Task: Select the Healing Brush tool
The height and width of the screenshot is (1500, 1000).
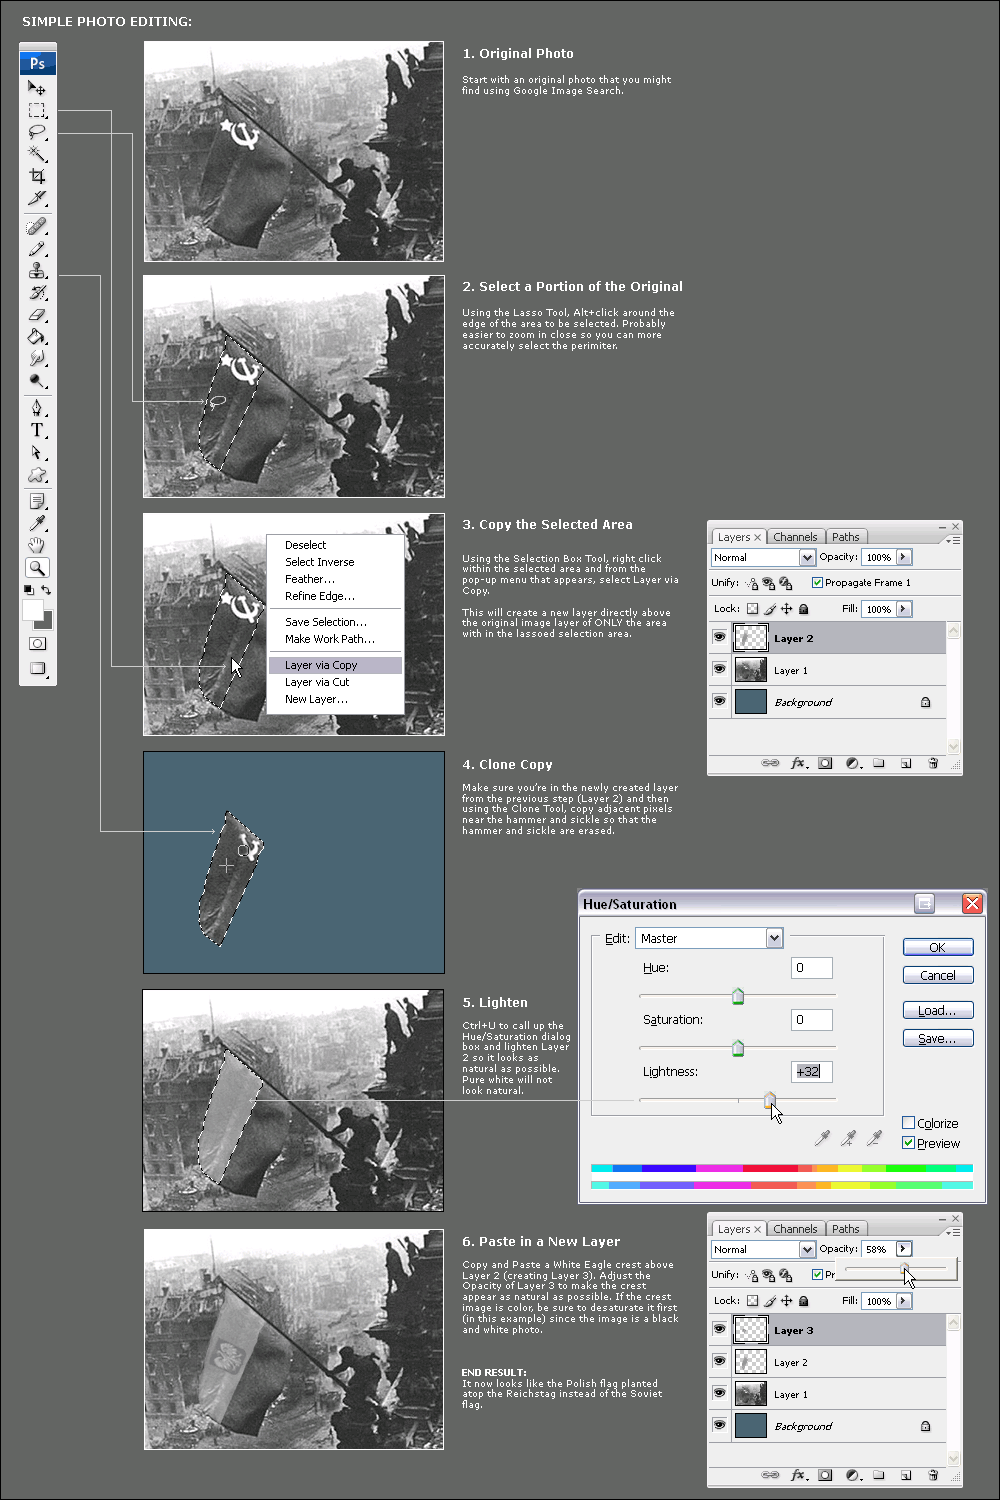Action: pyautogui.click(x=37, y=227)
